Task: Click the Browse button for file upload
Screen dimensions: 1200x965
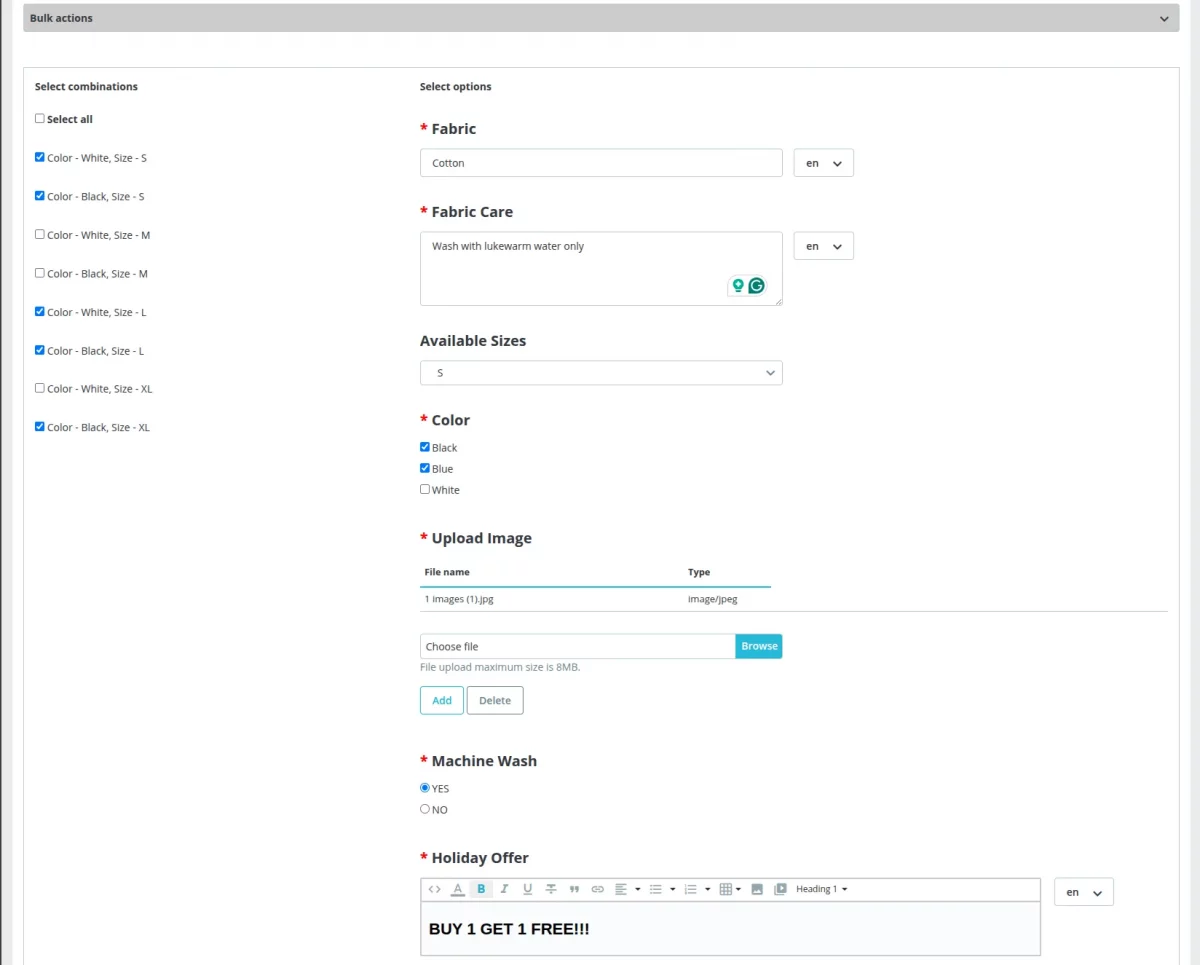Action: pos(758,646)
